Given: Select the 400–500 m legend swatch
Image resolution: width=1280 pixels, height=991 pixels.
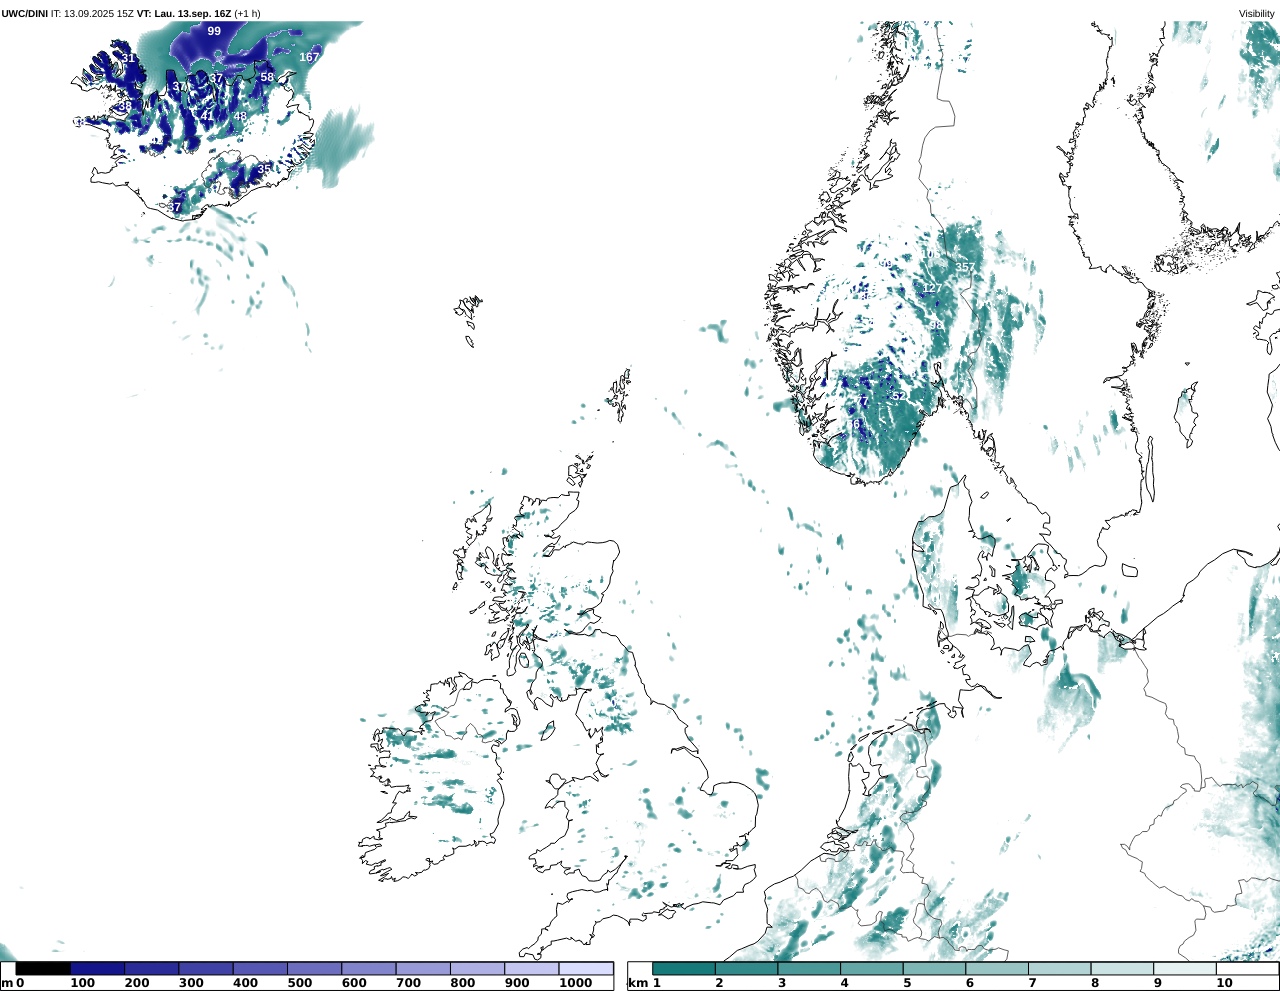Looking at the screenshot, I should [x=260, y=968].
